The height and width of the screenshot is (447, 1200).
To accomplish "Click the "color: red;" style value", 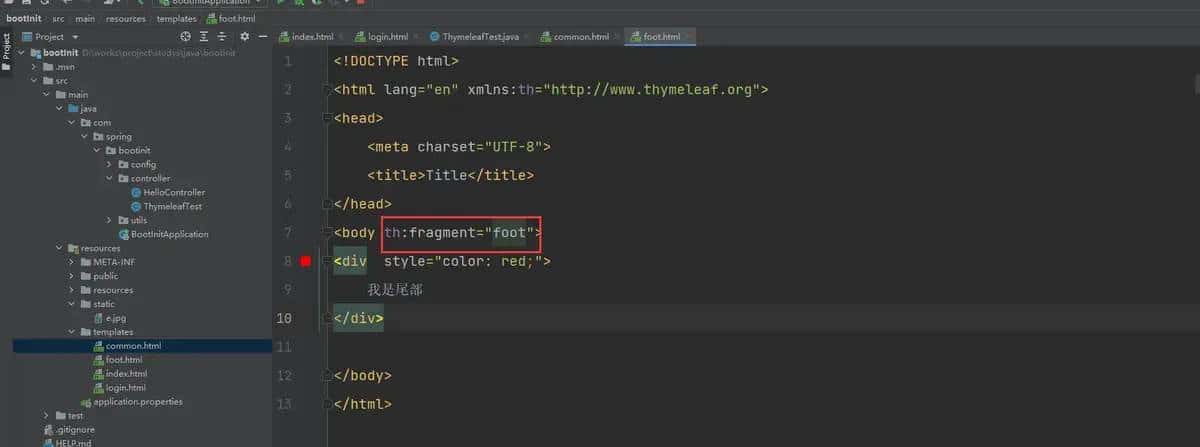I will click(x=489, y=261).
